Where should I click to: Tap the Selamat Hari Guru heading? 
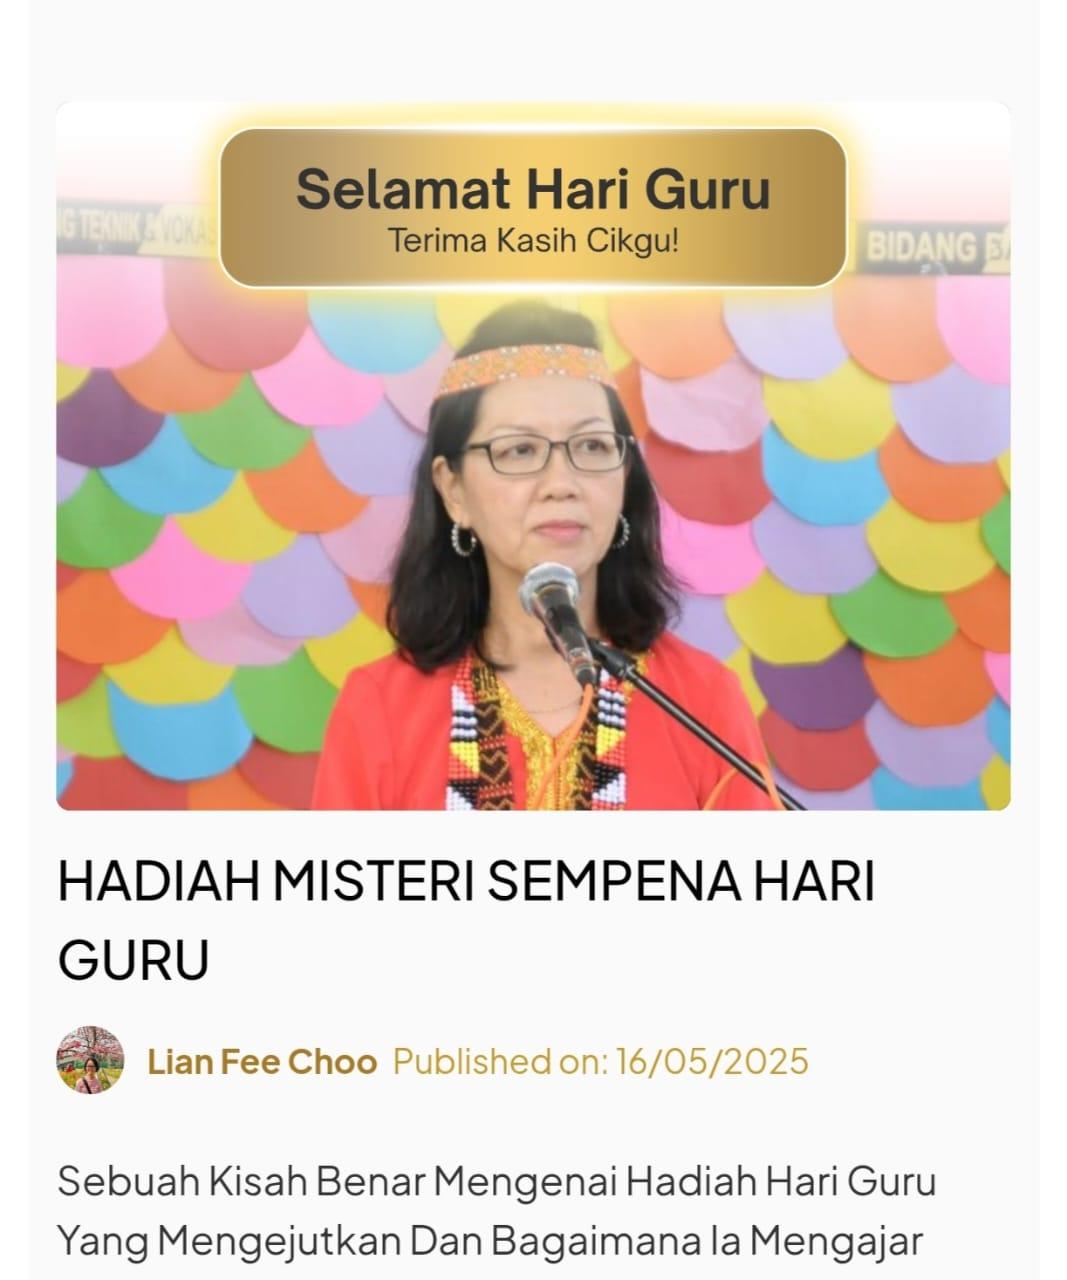tap(533, 189)
